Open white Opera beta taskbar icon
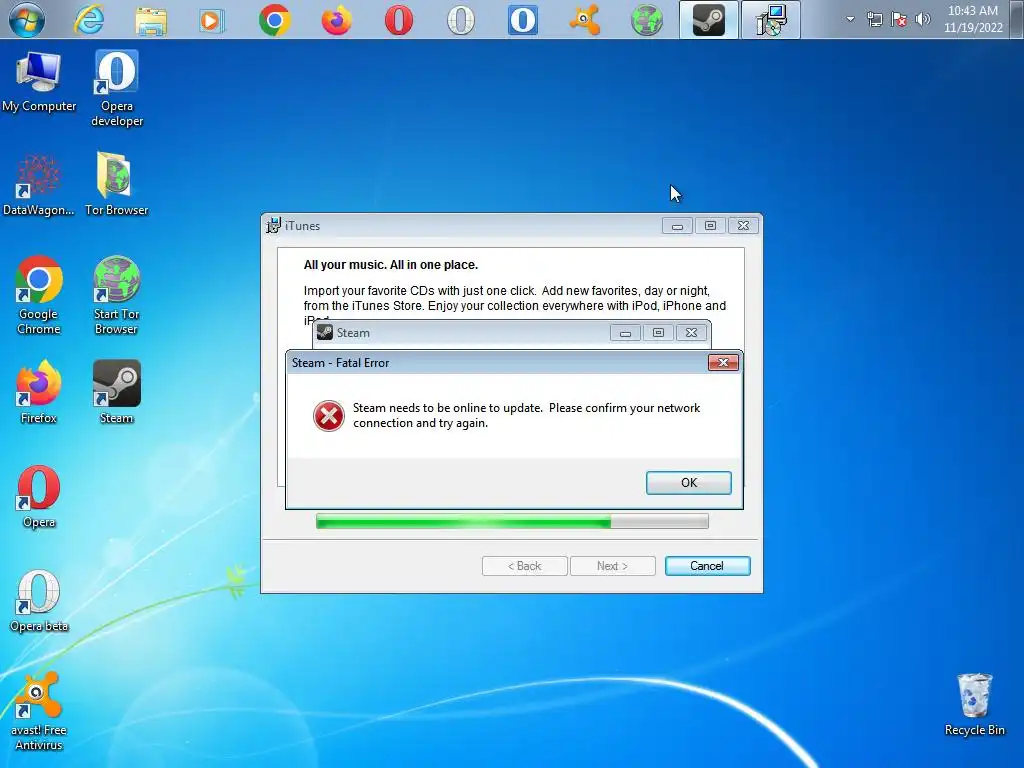This screenshot has width=1024, height=768. (x=460, y=20)
